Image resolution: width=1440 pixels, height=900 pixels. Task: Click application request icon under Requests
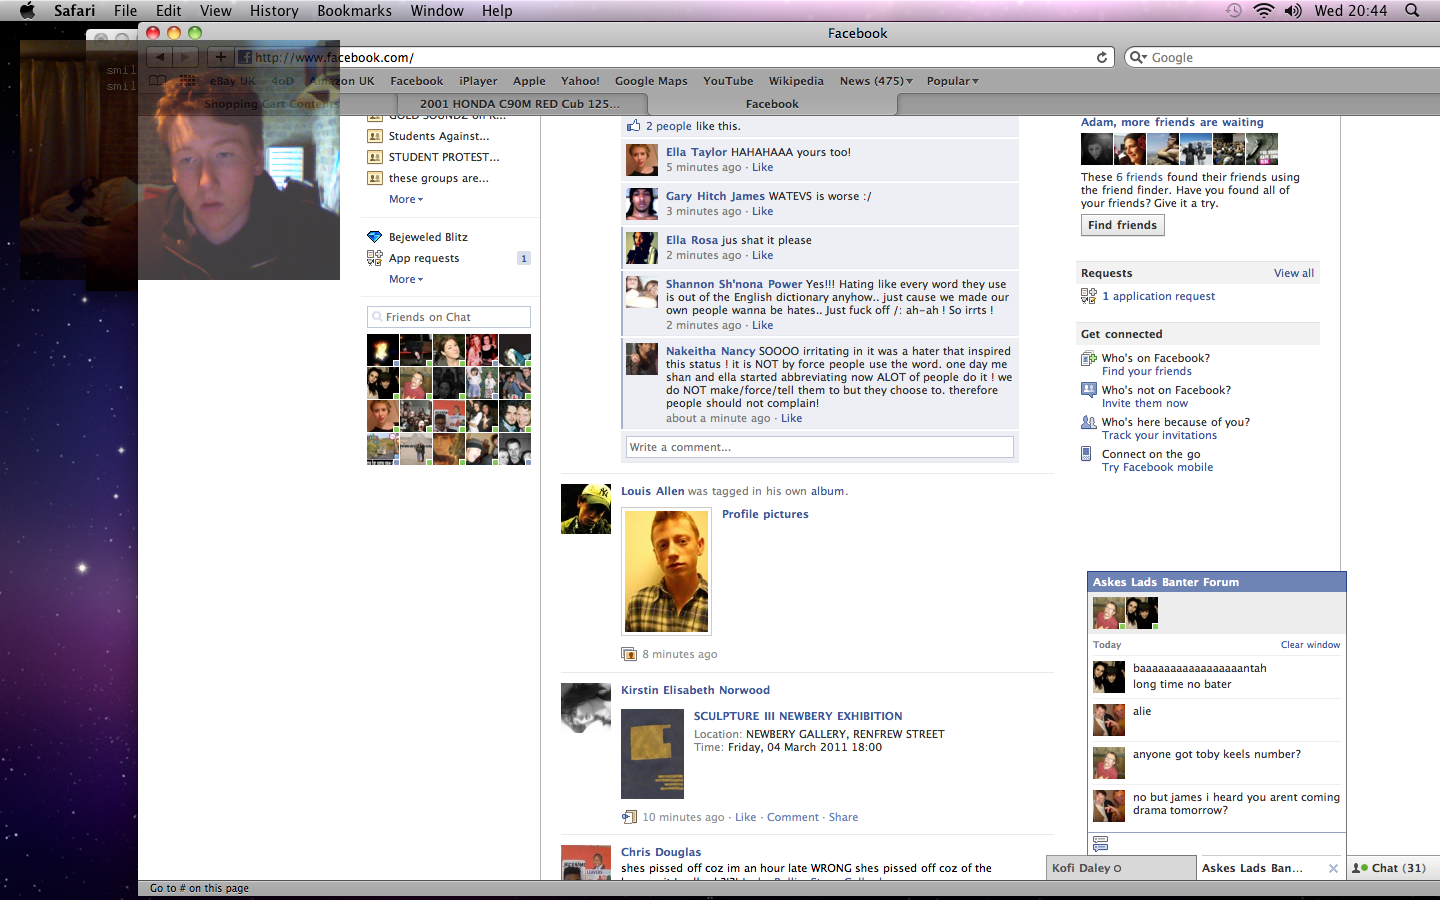[1088, 296]
